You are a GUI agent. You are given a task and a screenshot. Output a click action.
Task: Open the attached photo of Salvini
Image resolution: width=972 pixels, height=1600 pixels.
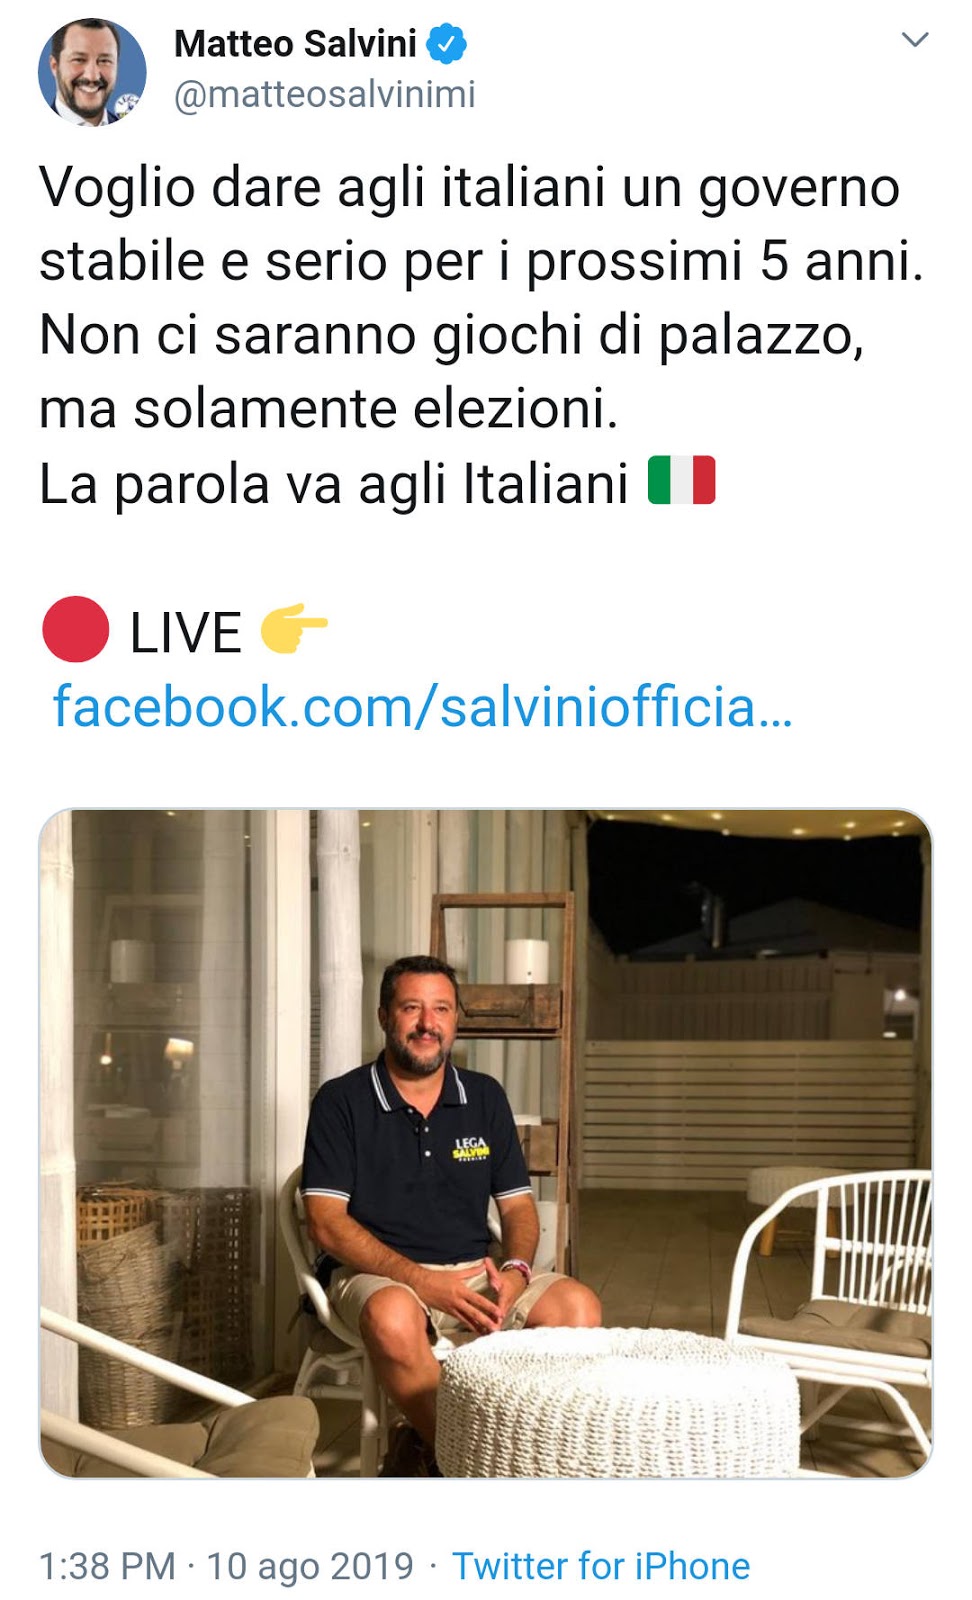[x=486, y=1143]
